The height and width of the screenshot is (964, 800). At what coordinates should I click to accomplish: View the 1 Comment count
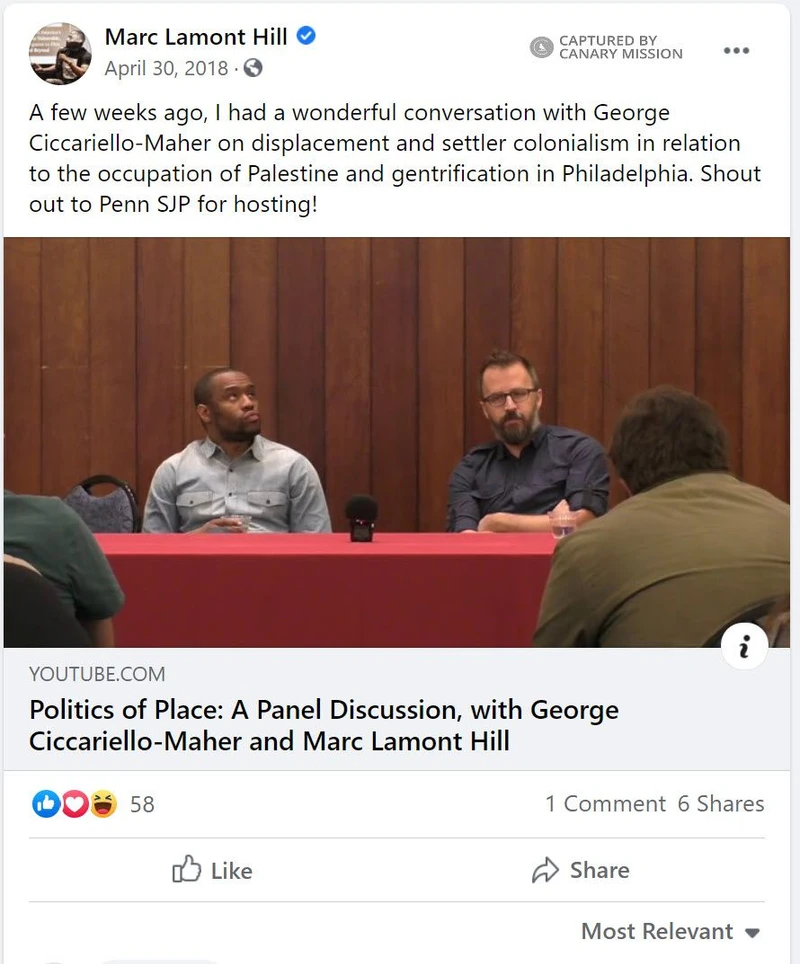[x=605, y=803]
